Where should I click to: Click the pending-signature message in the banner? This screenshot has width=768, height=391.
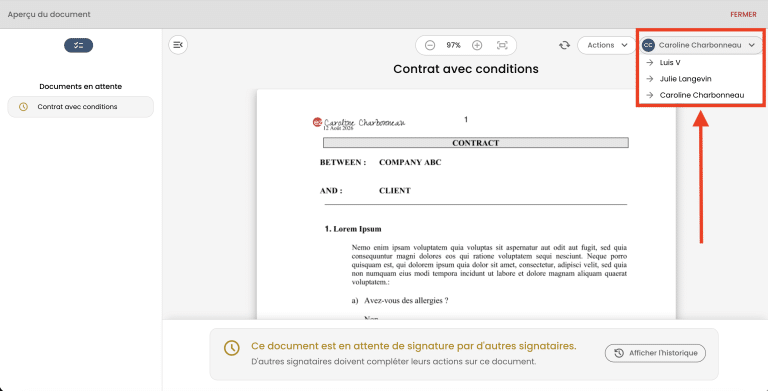pyautogui.click(x=413, y=346)
